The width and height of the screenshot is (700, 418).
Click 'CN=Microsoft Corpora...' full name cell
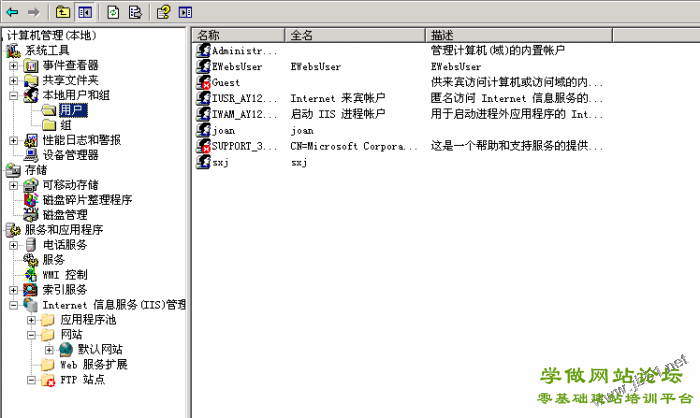point(354,146)
